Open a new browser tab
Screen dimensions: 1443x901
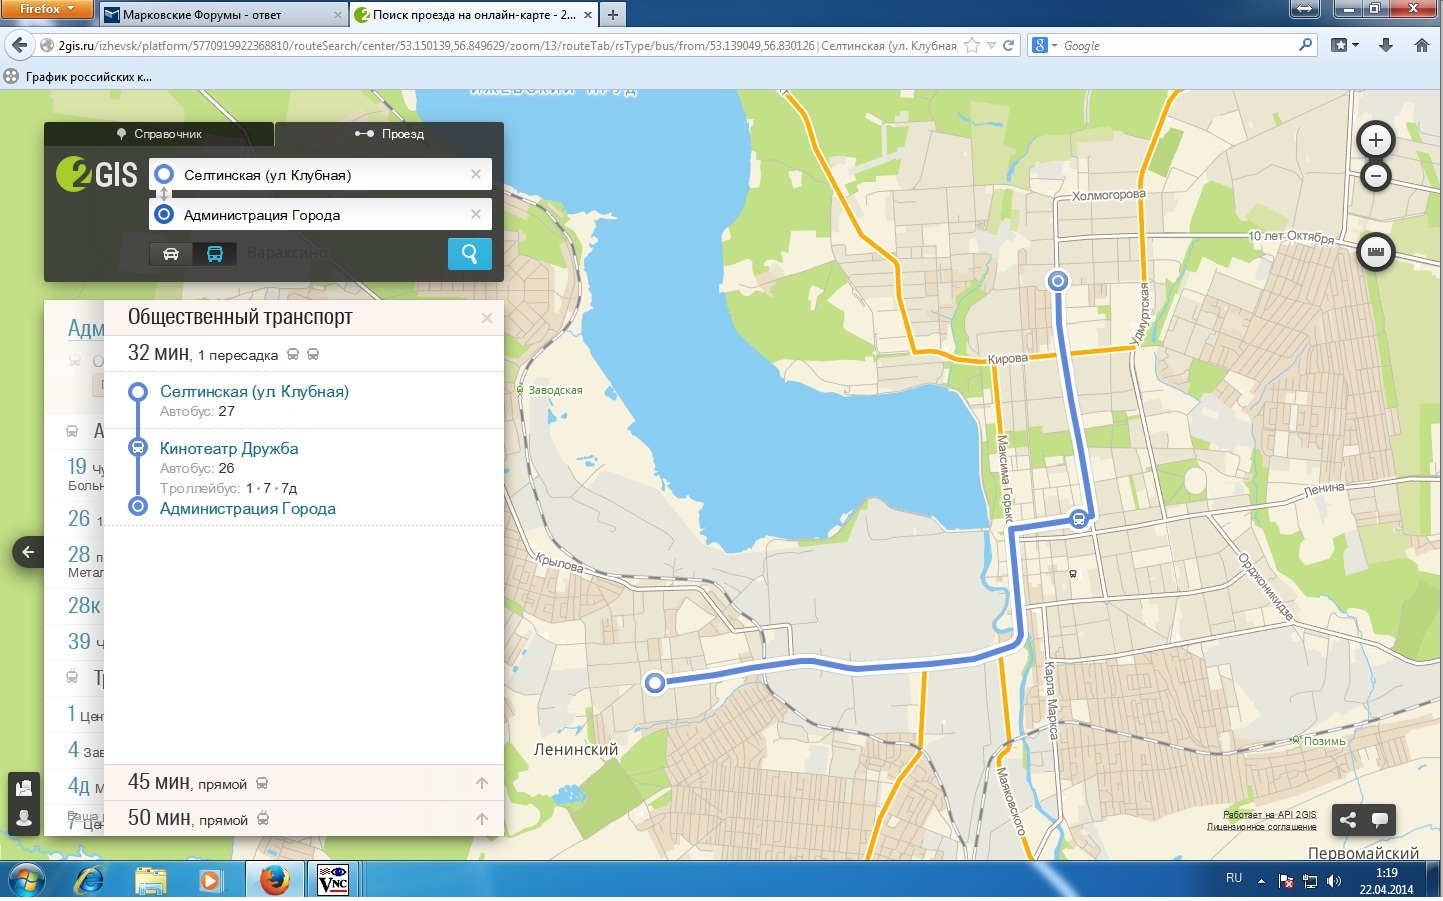click(x=613, y=15)
